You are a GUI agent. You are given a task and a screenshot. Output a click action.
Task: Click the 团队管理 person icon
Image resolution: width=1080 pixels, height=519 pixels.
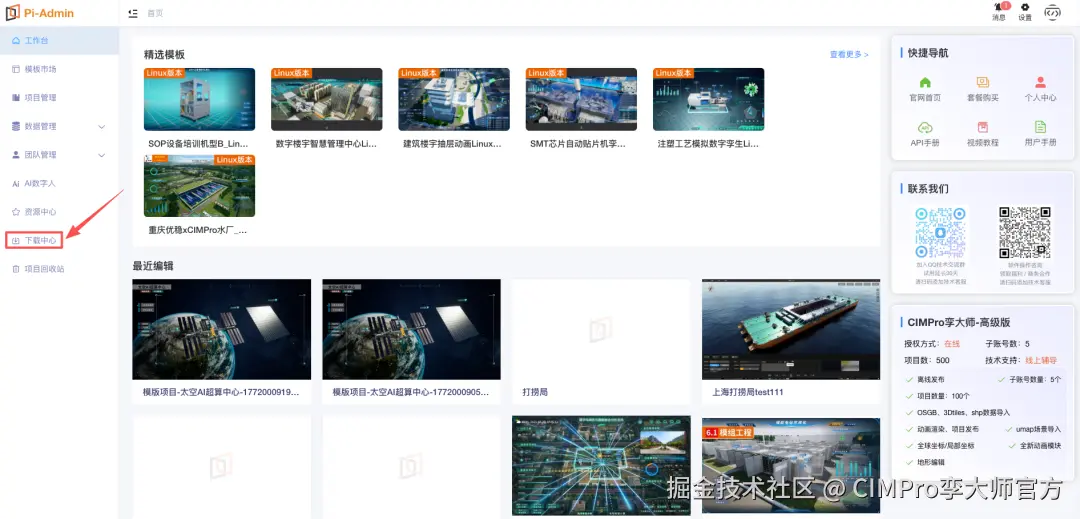click(x=16, y=155)
